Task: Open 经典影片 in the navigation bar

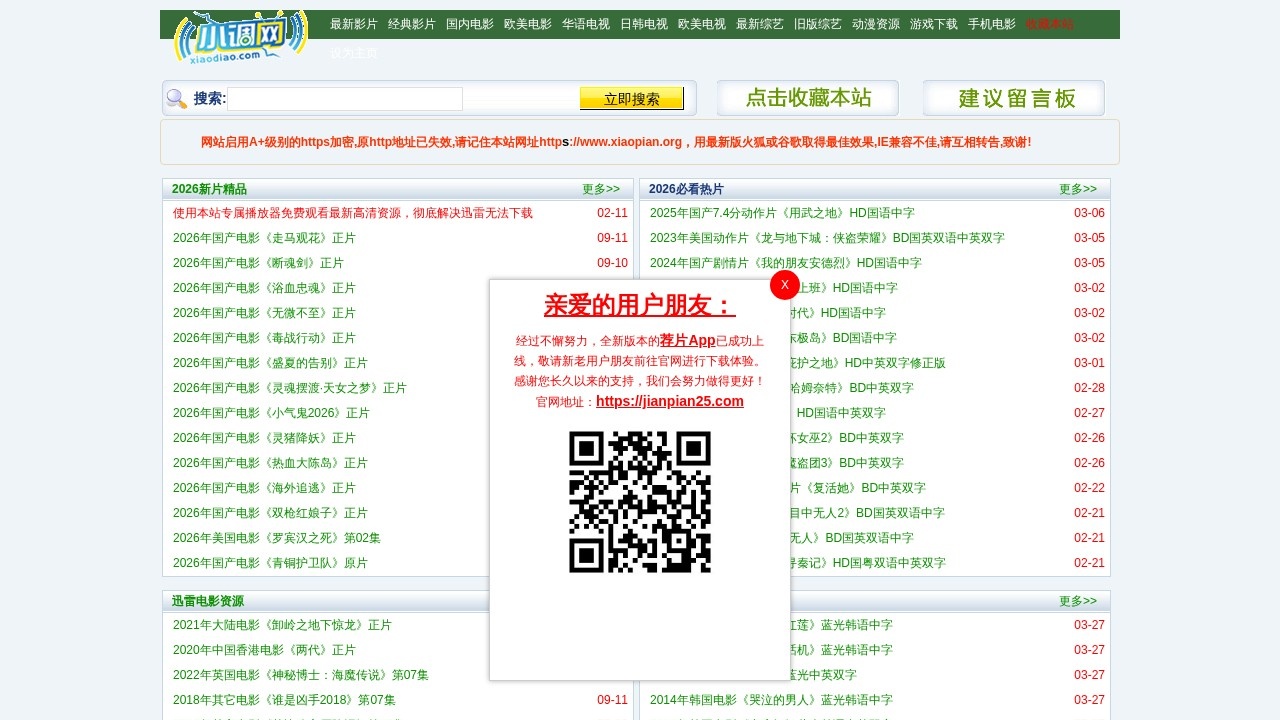Action: [412, 24]
